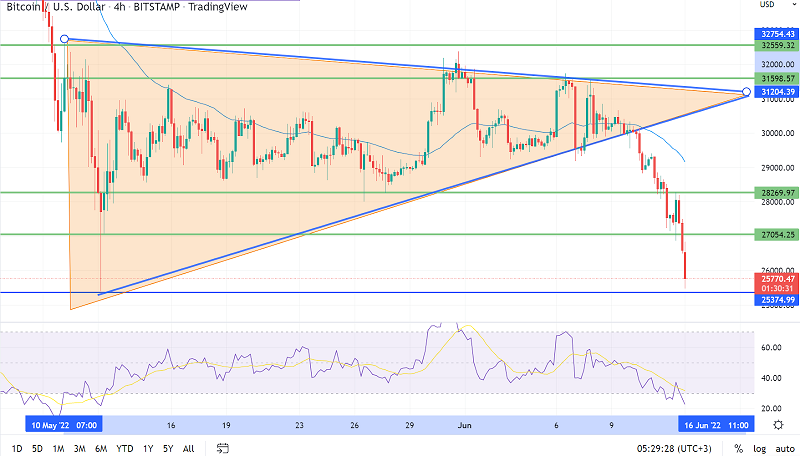Click the 31598.57 green price label
Viewport: 800px width, 456px height.
coord(777,79)
